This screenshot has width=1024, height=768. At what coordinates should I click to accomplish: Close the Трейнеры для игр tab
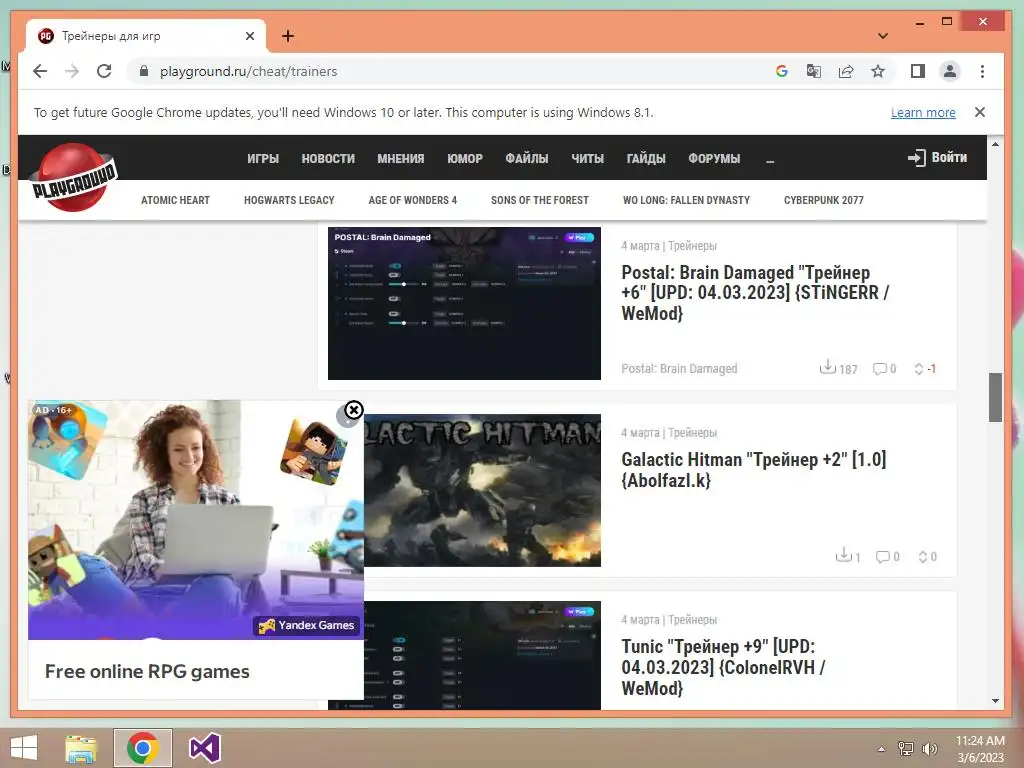point(249,36)
